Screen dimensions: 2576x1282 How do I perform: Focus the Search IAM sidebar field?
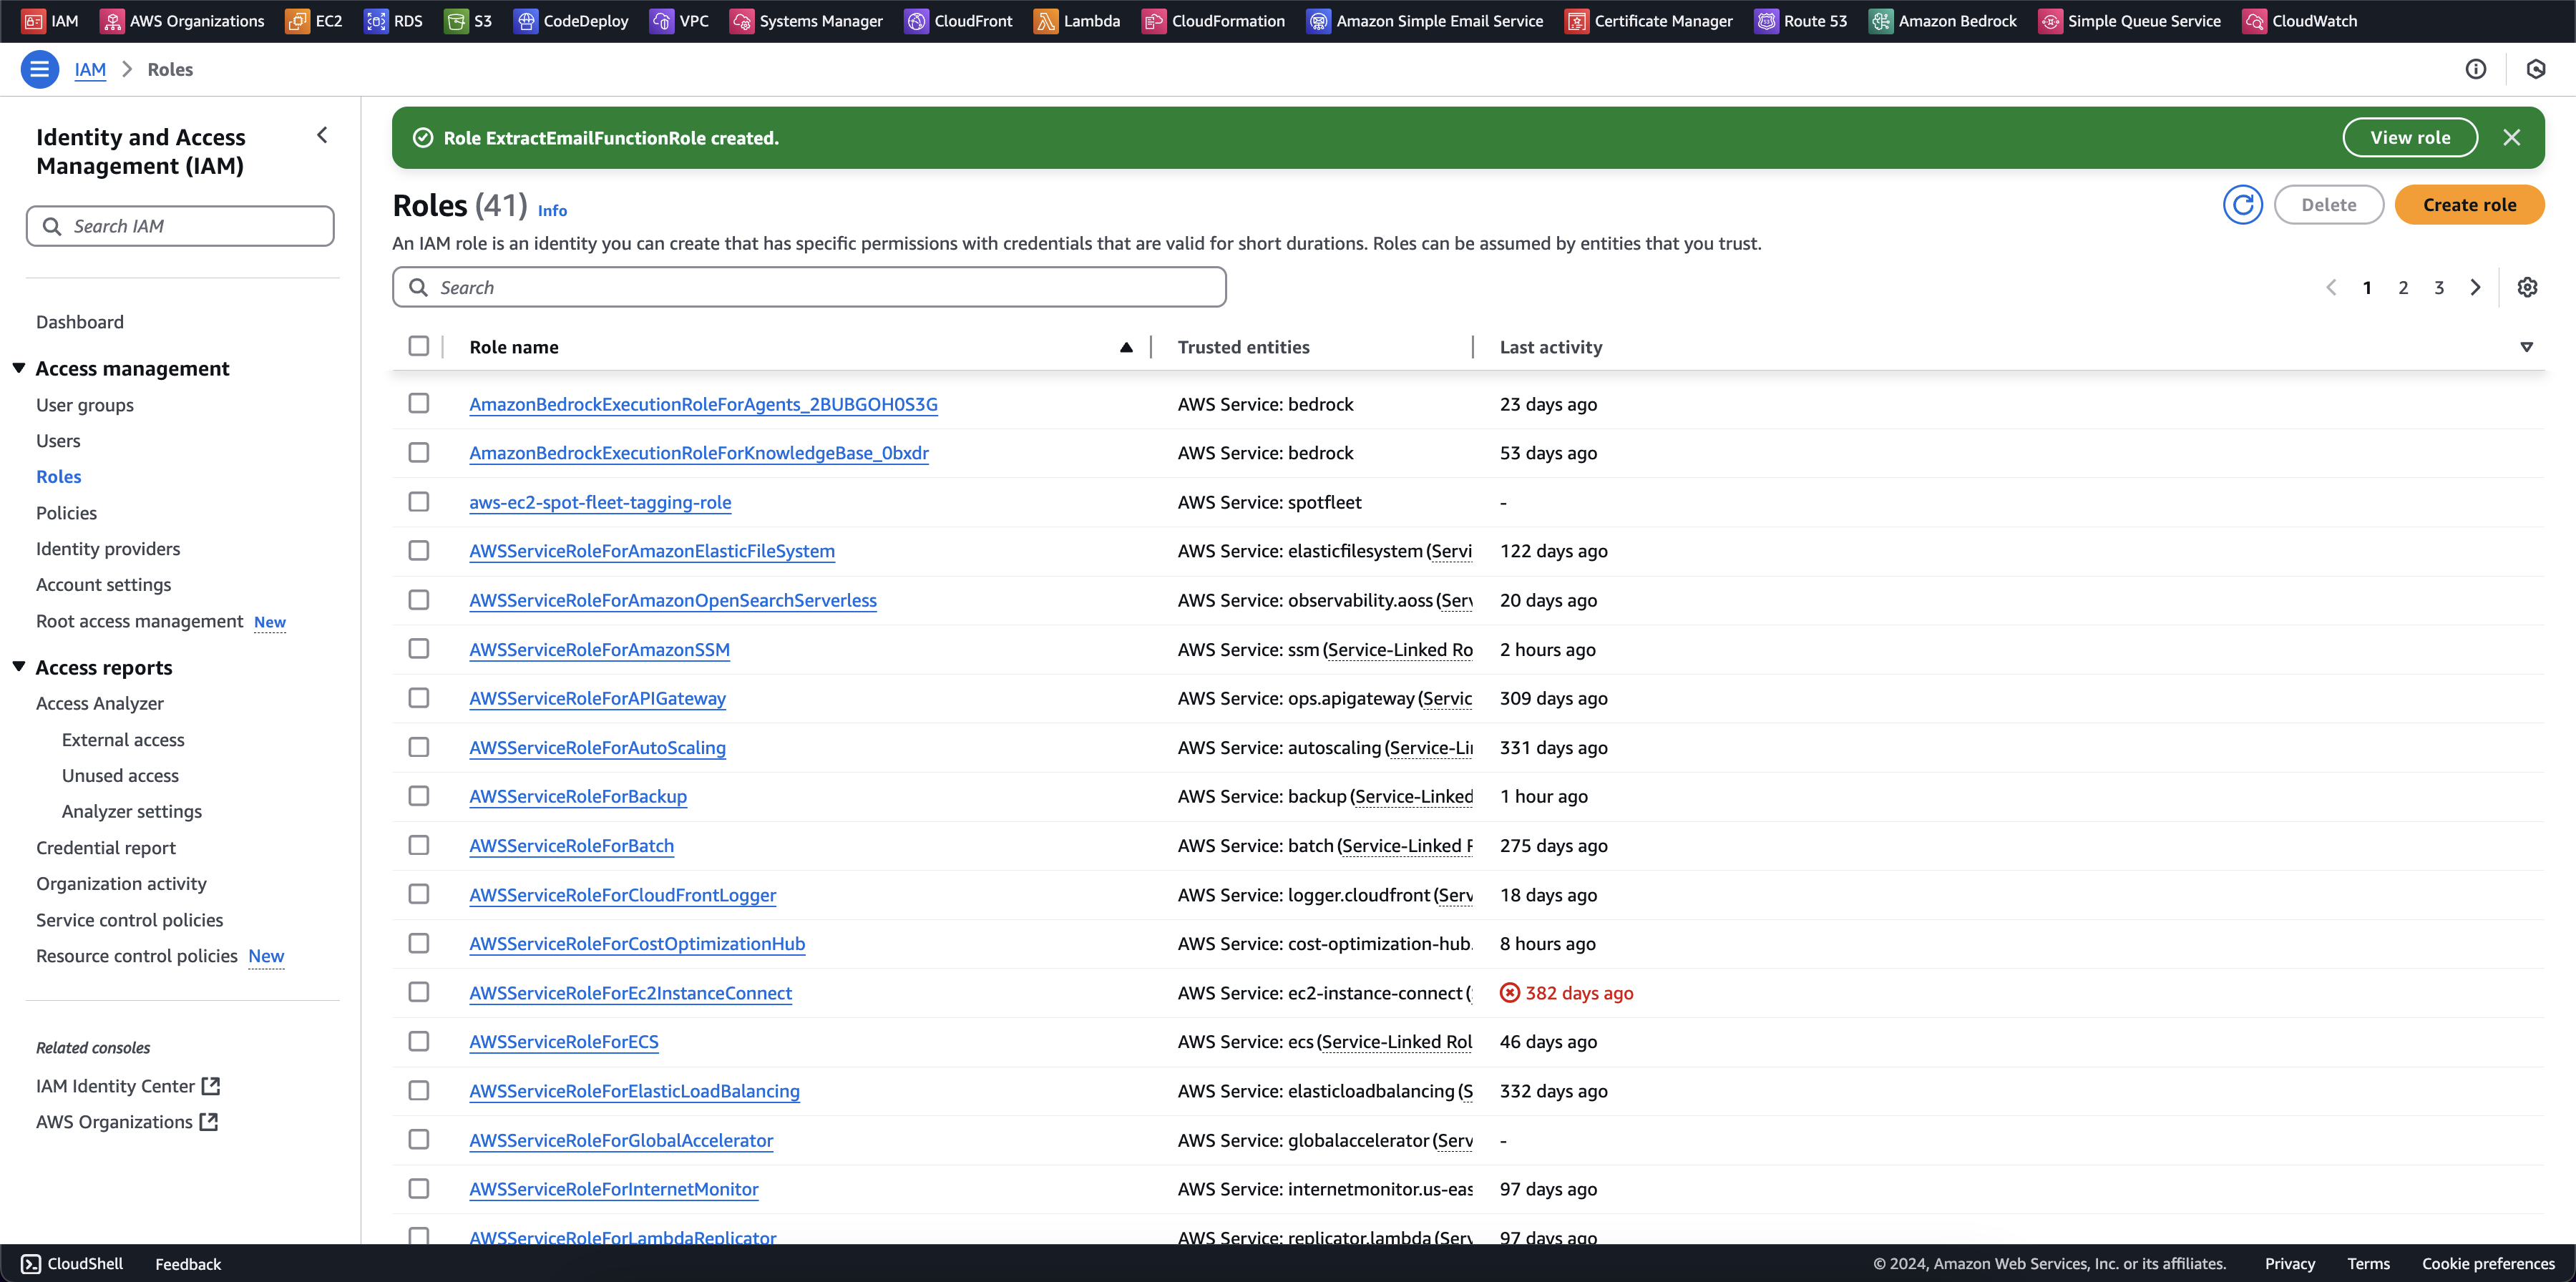click(180, 226)
